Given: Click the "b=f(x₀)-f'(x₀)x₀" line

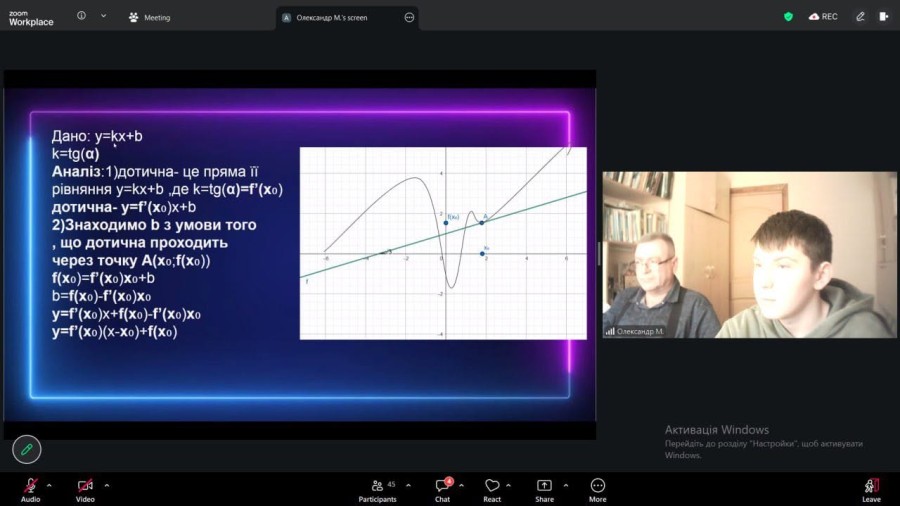Looking at the screenshot, I should coord(102,296).
